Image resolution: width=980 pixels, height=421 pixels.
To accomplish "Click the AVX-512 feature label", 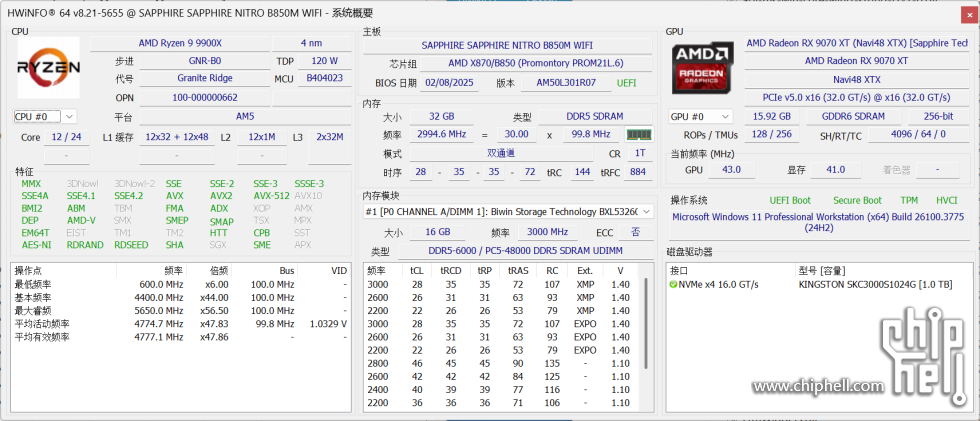I will 271,196.
